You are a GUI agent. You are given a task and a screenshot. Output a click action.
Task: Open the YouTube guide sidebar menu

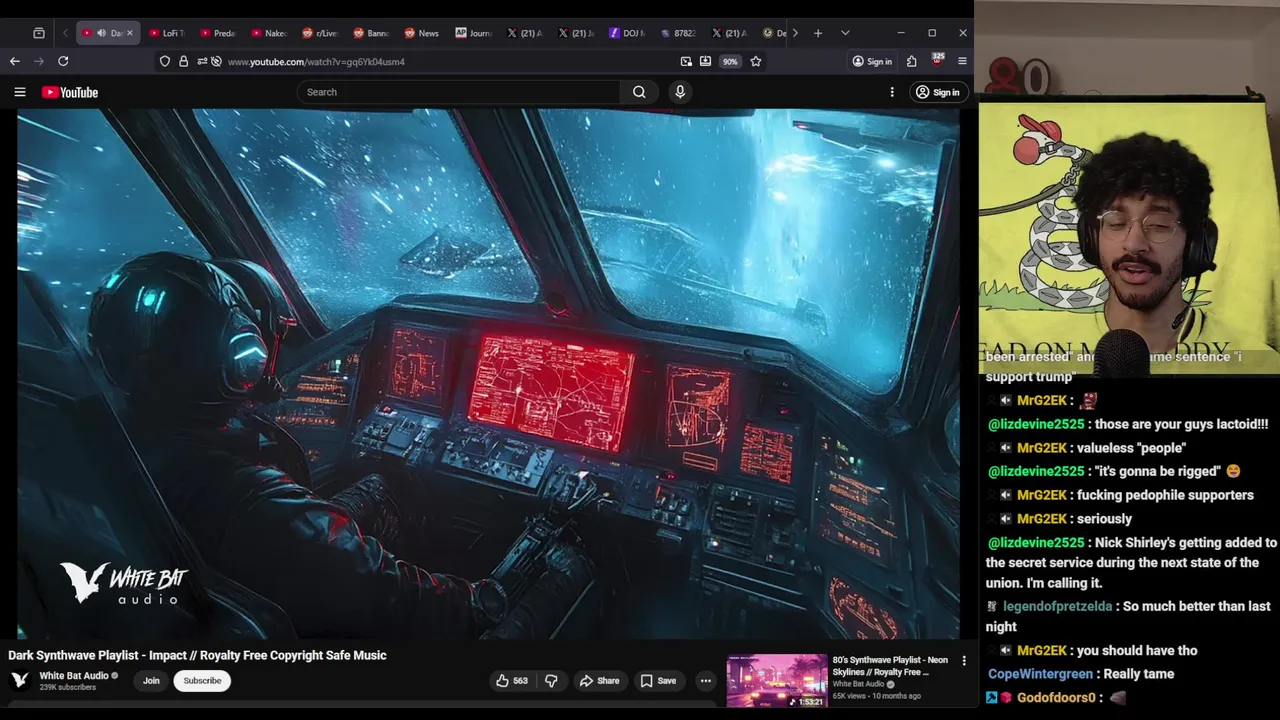(19, 92)
